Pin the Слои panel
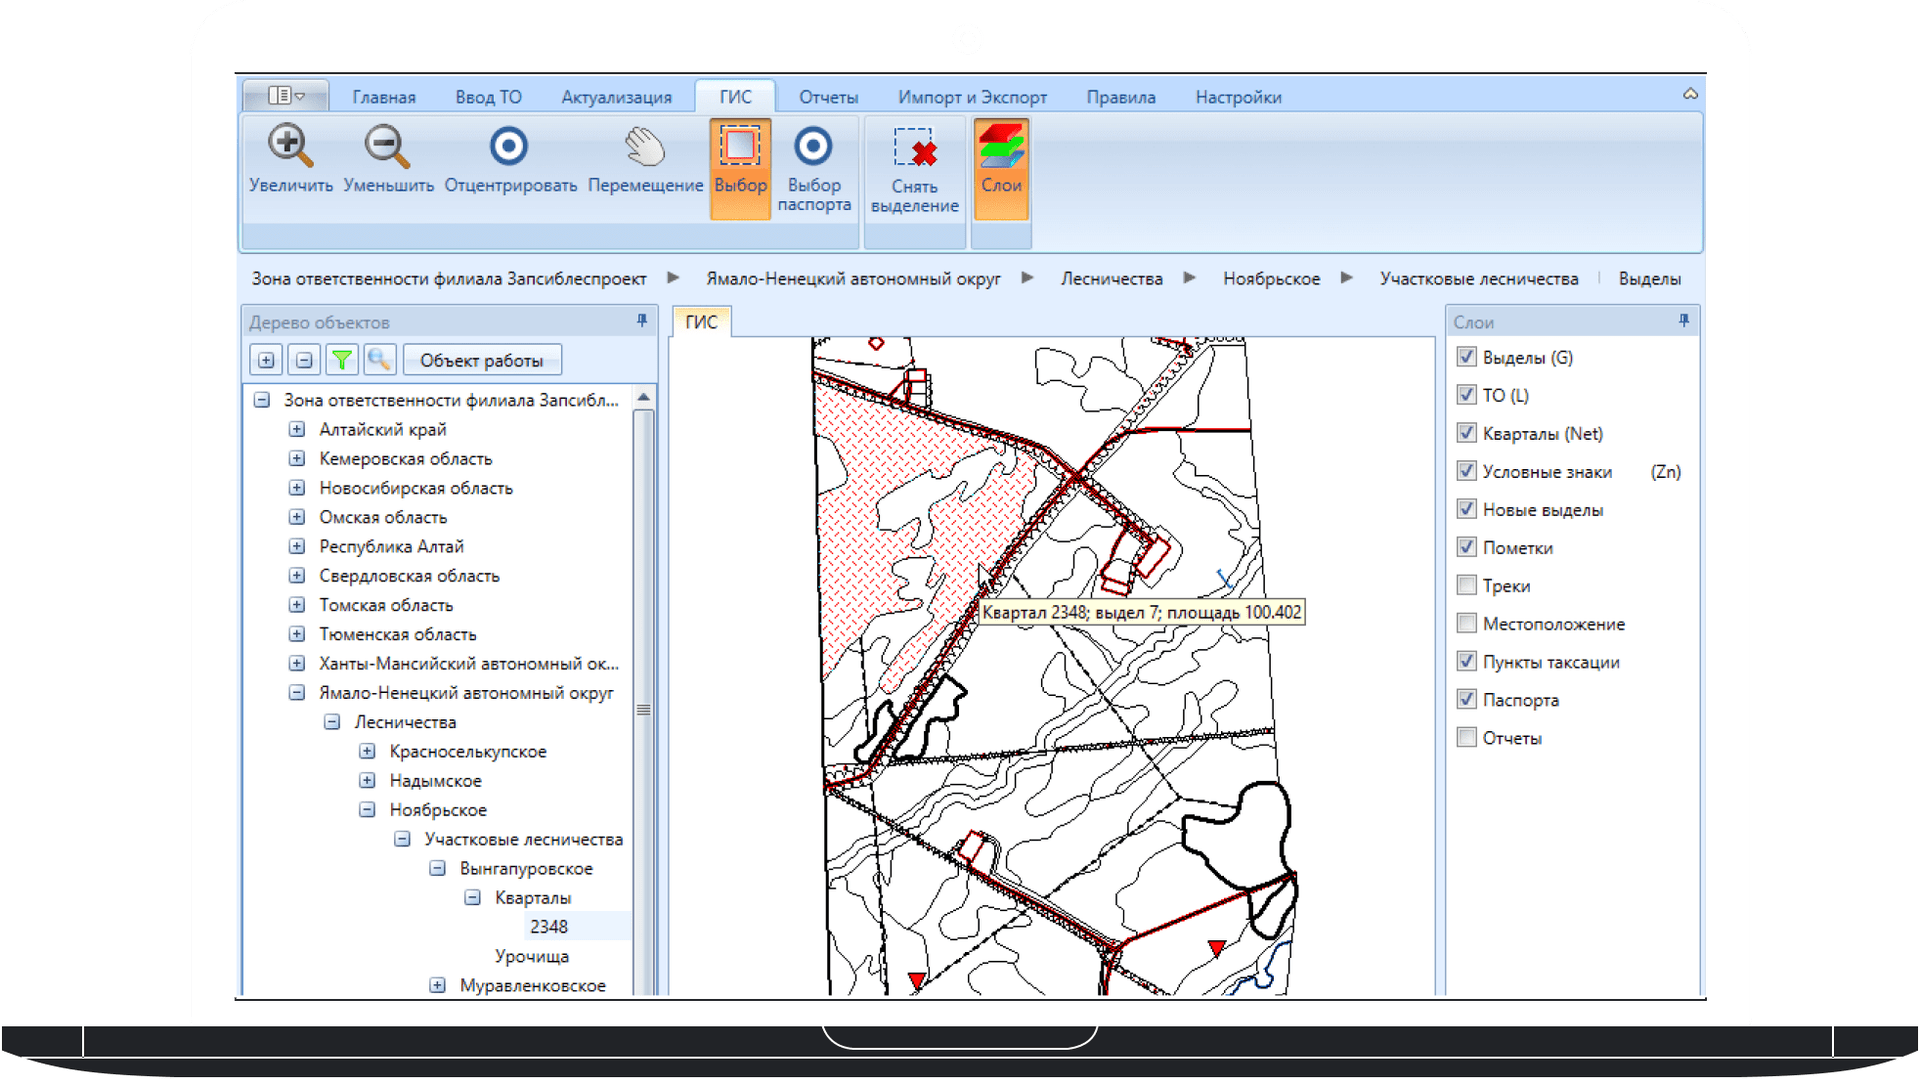This screenshot has width=1920, height=1079. [1684, 321]
